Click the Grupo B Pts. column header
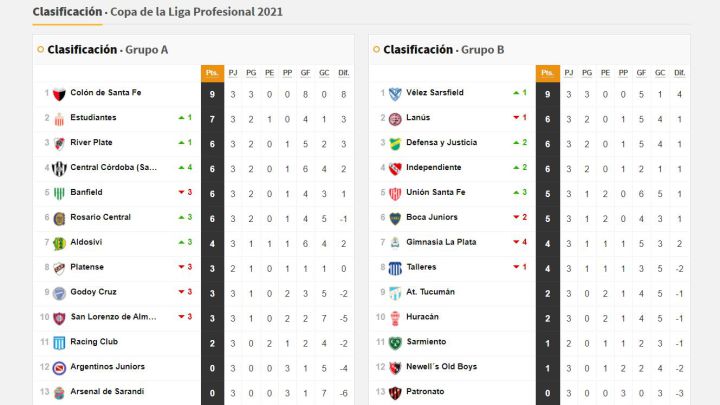Screen dimensions: 720x405 (547, 73)
